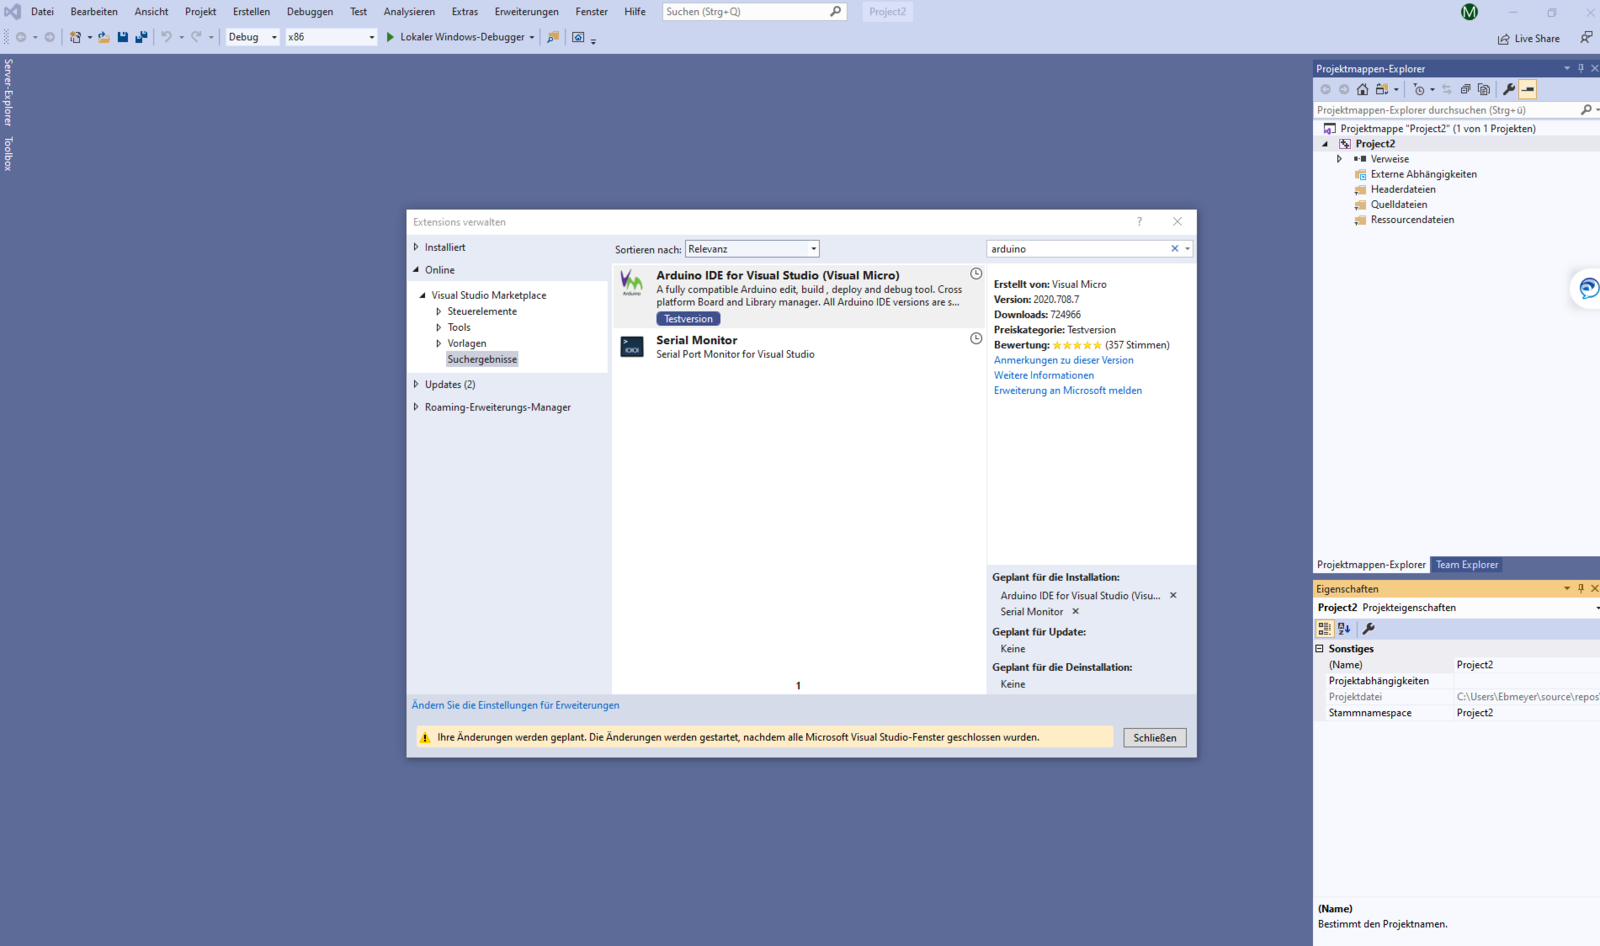Screen dimensions: 1600x946
Task: Select the Quelldateien folder in the tree
Action: 1398,205
